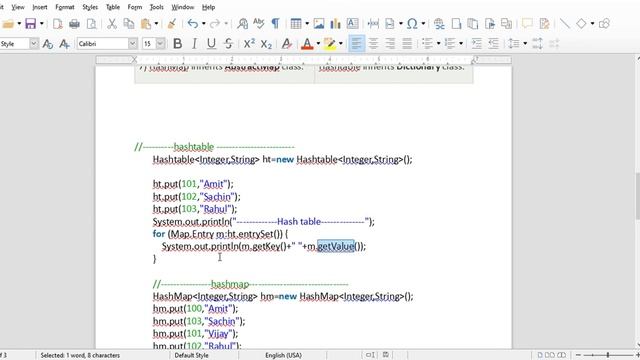640x360 pixels.
Task: Open the Insert menu
Action: 40,7
